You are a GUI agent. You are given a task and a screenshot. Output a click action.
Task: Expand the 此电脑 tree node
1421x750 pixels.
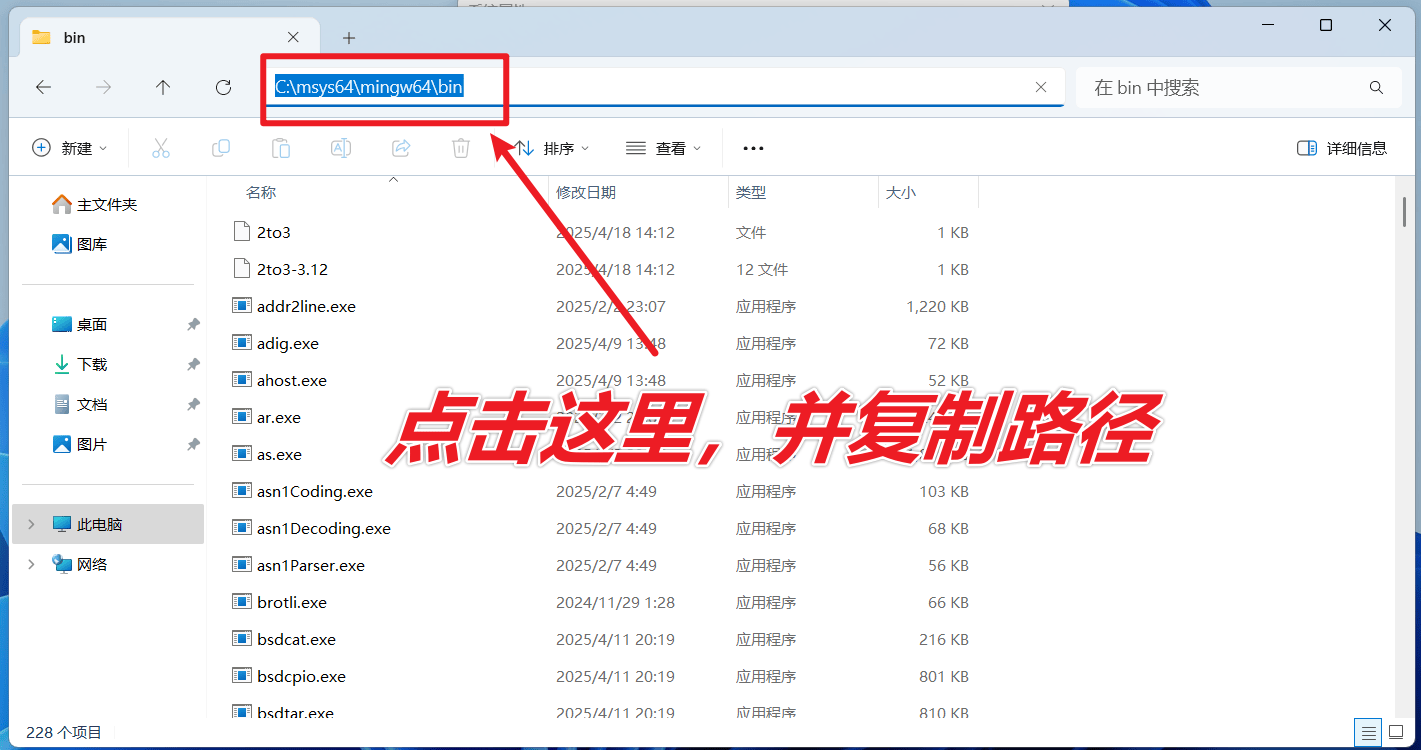(x=31, y=524)
